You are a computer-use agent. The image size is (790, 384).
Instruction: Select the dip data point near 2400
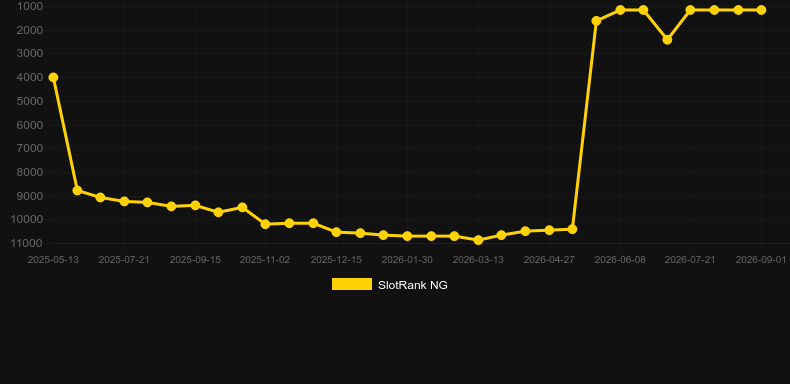(x=667, y=39)
